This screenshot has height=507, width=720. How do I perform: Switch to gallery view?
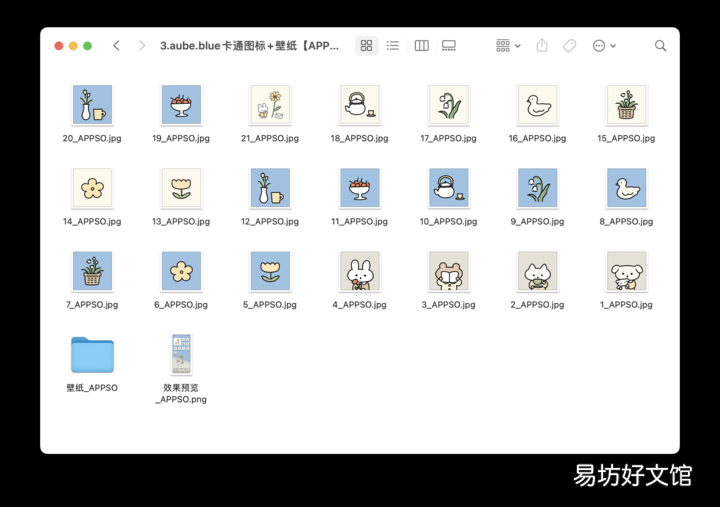tap(449, 45)
